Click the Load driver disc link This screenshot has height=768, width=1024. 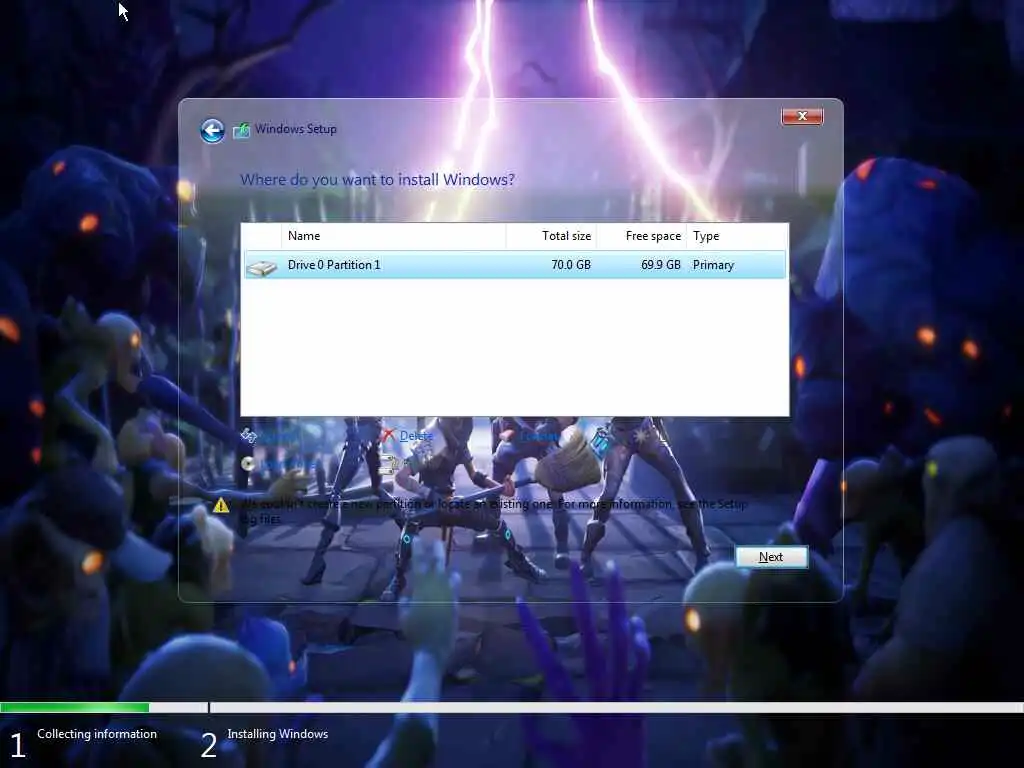(x=280, y=464)
